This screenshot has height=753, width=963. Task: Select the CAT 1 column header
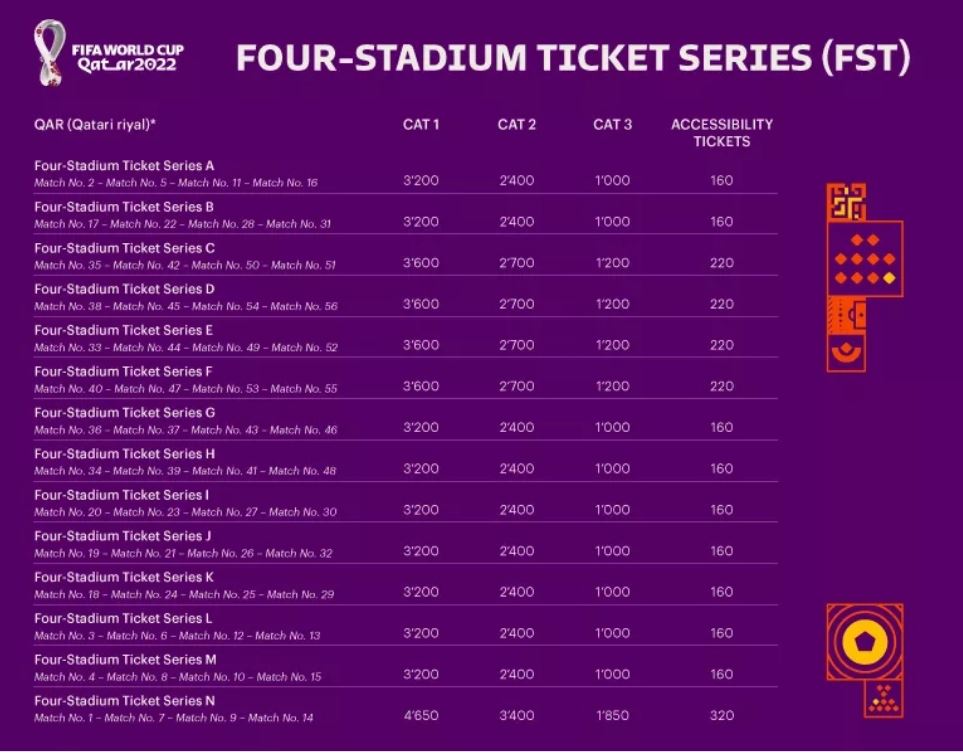click(x=421, y=125)
